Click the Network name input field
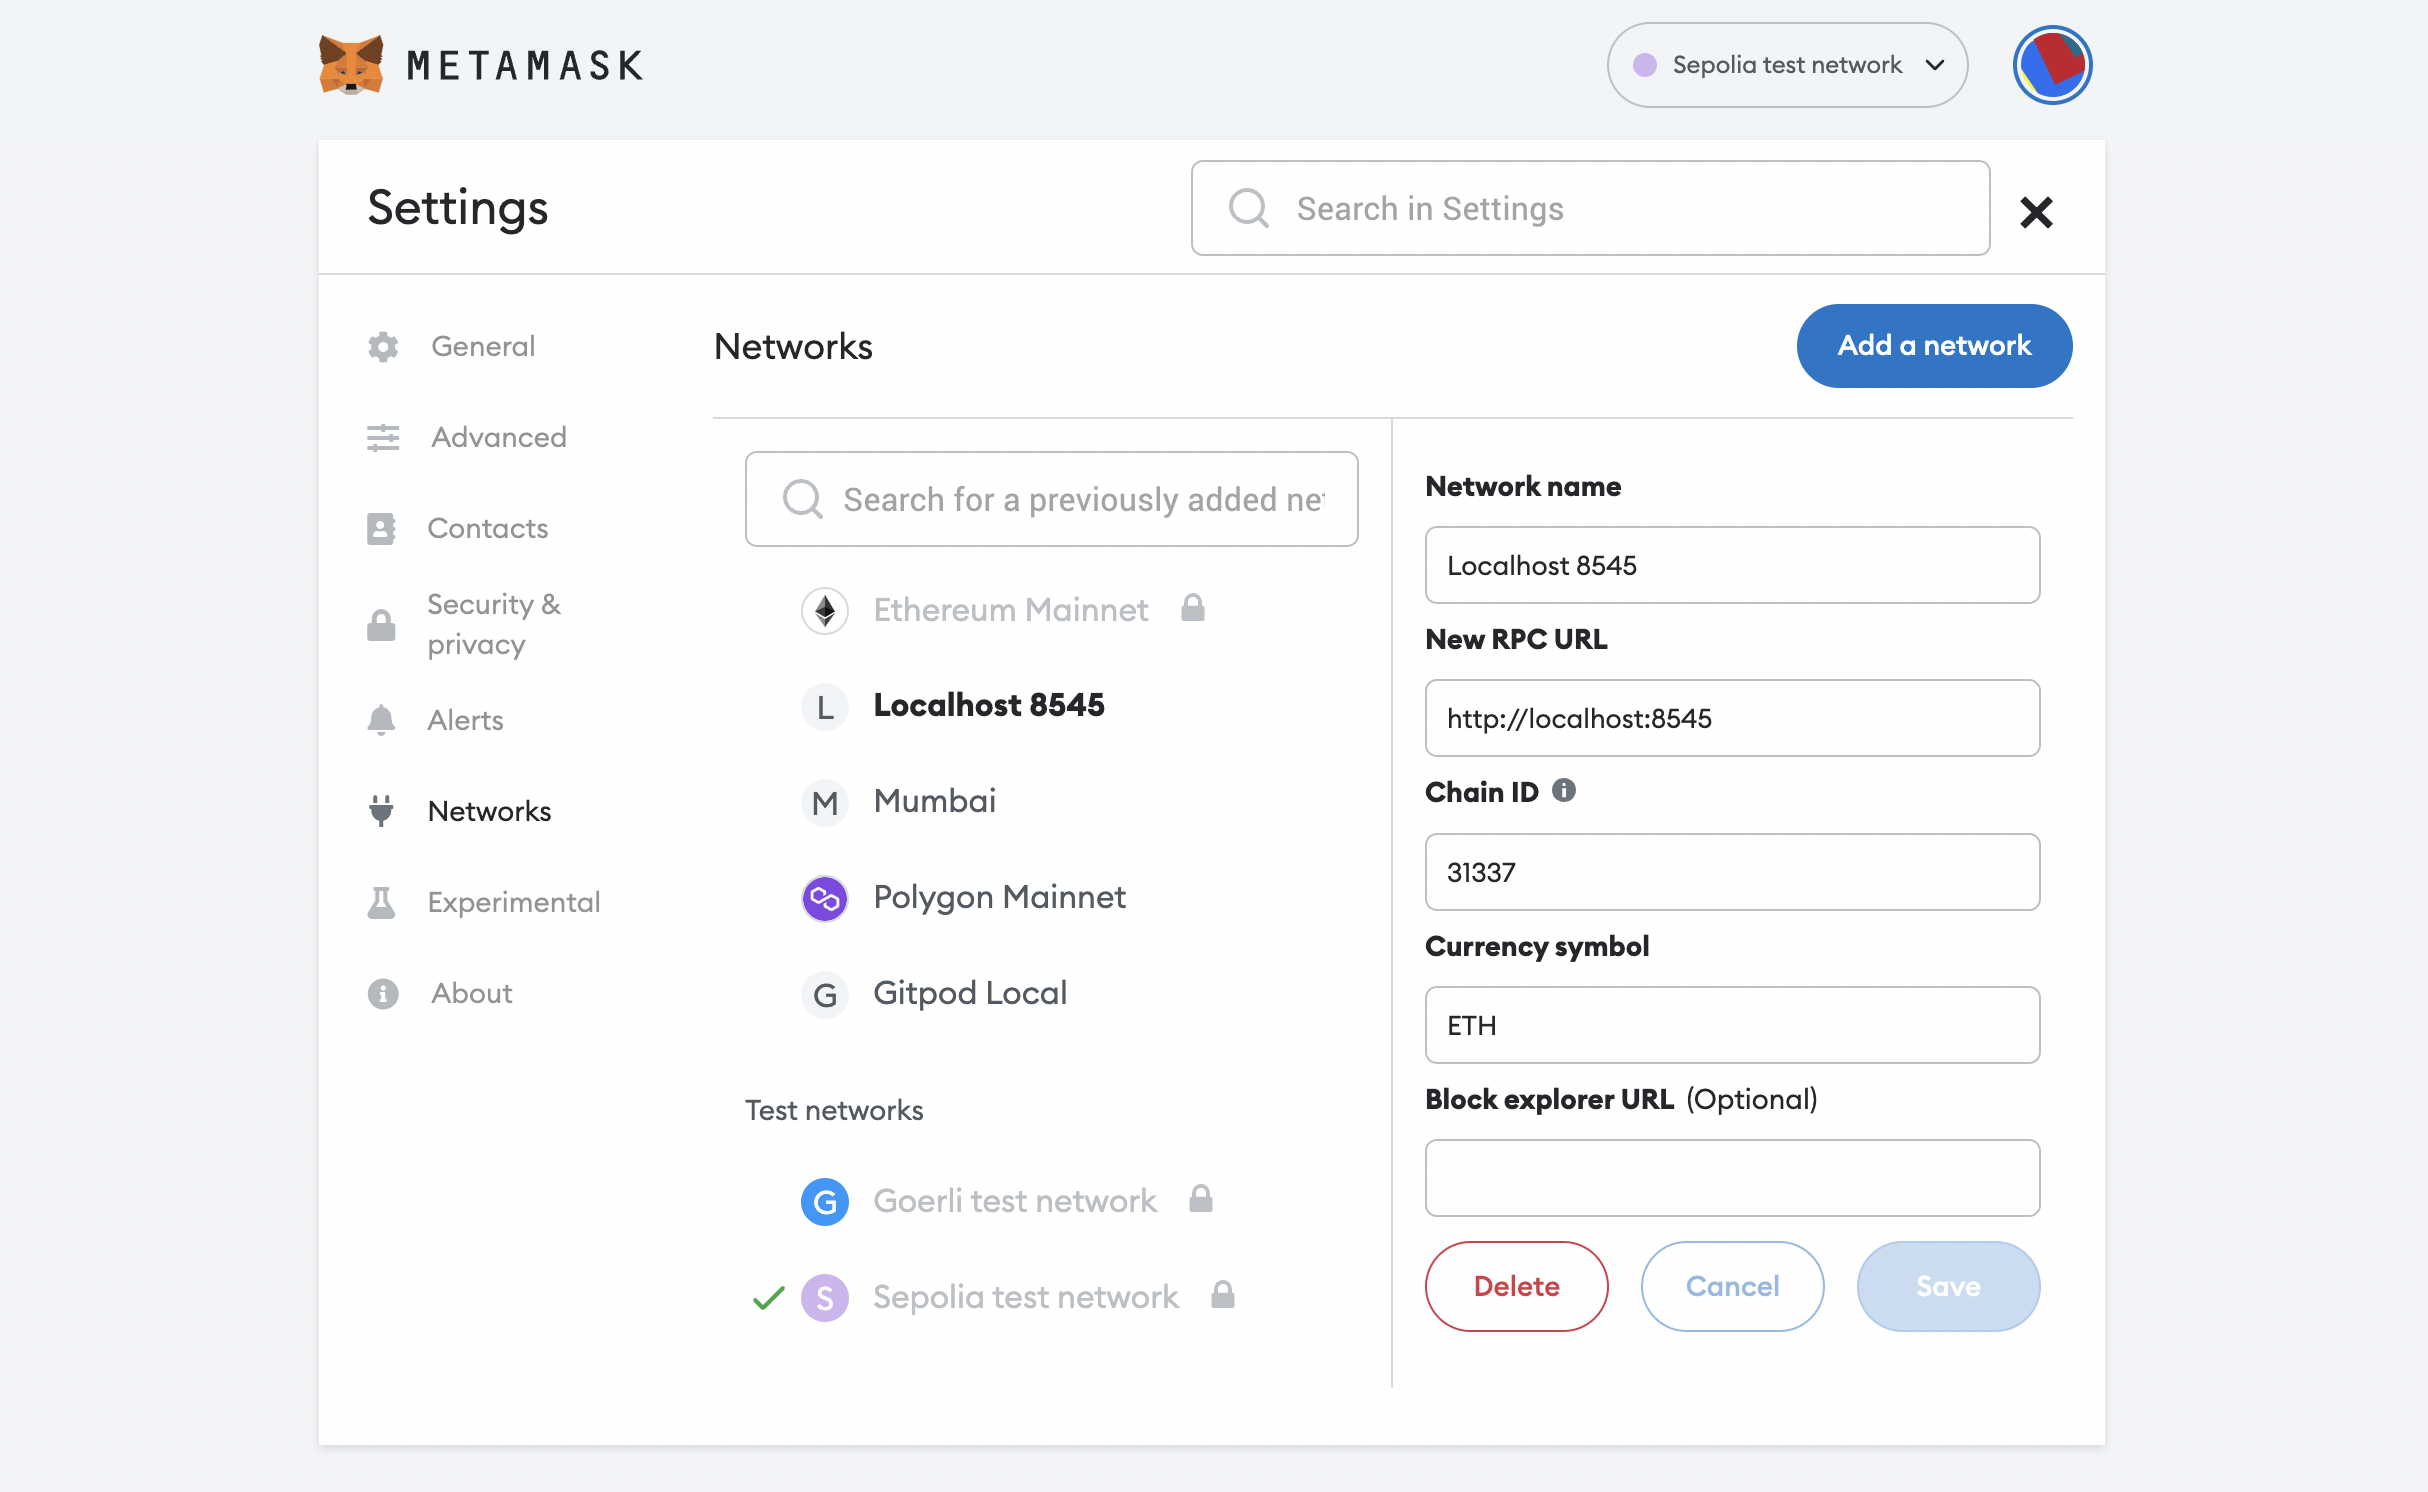This screenshot has height=1492, width=2428. click(x=1733, y=564)
